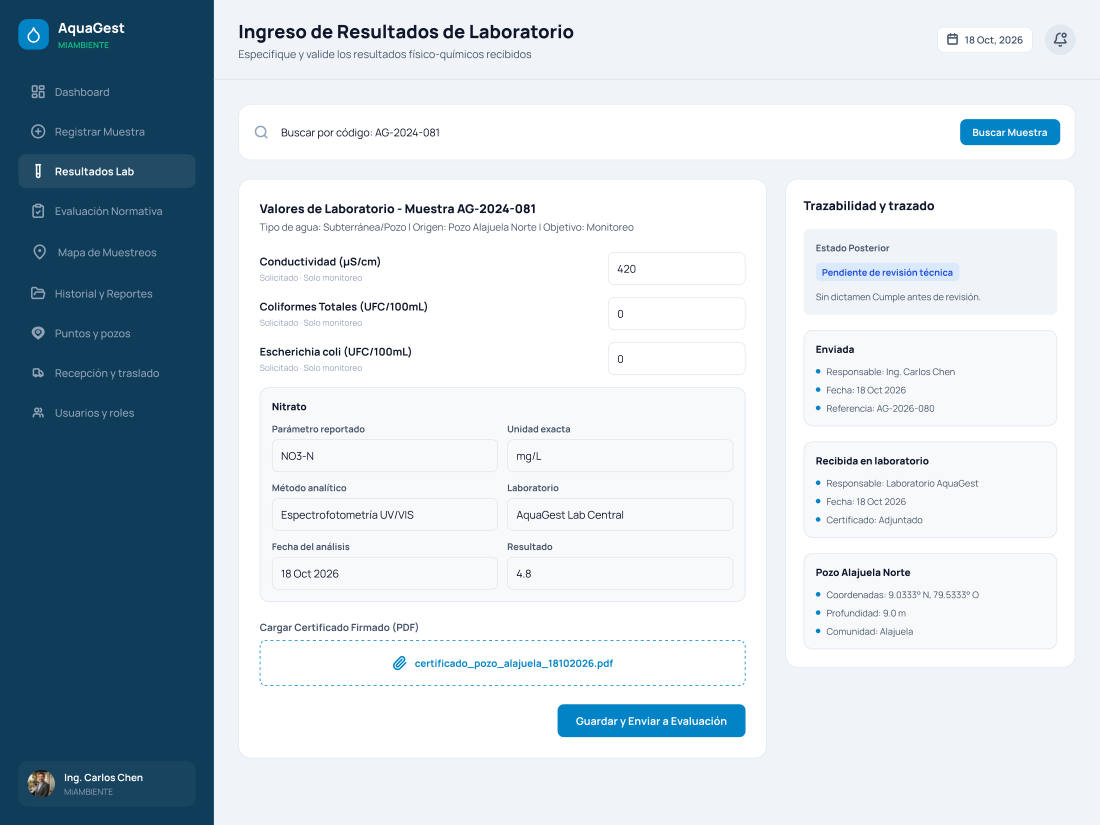
Task: Click the Buscar Muestra button
Action: pos(1010,132)
